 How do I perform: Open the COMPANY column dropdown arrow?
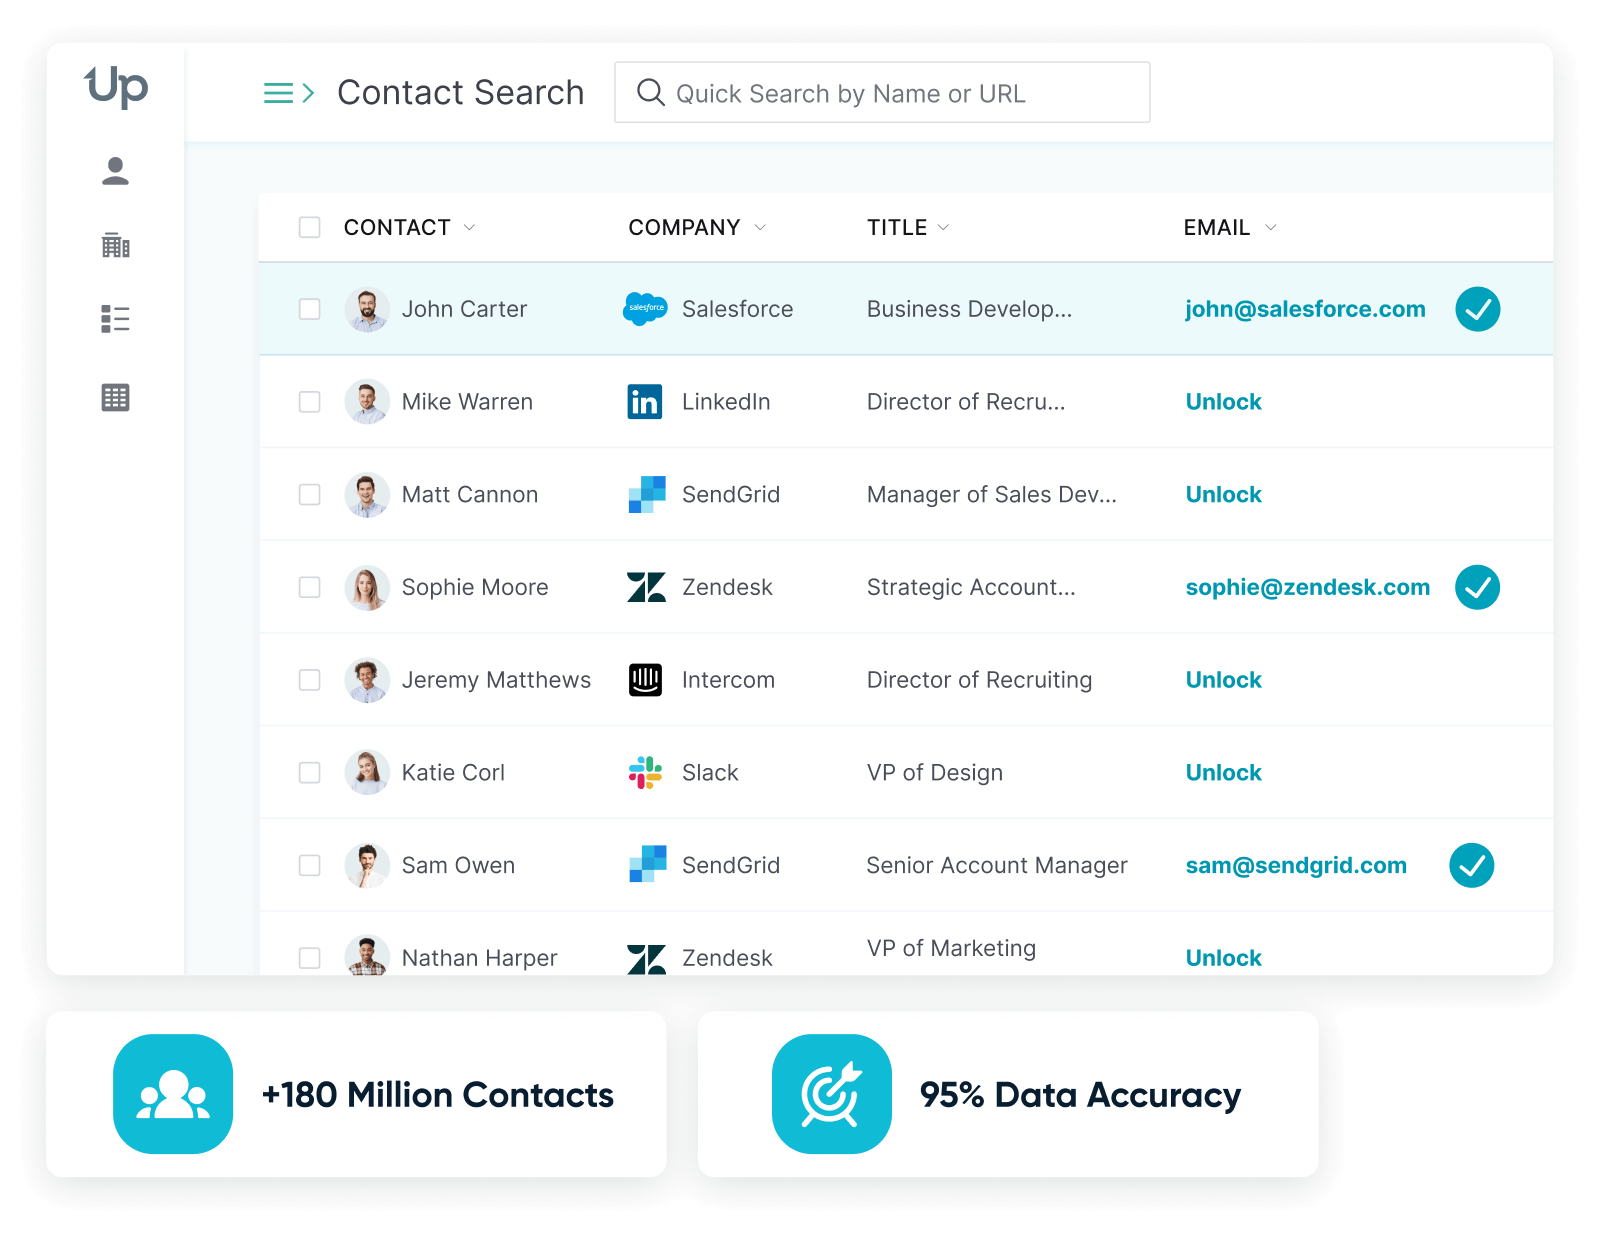[x=760, y=228]
